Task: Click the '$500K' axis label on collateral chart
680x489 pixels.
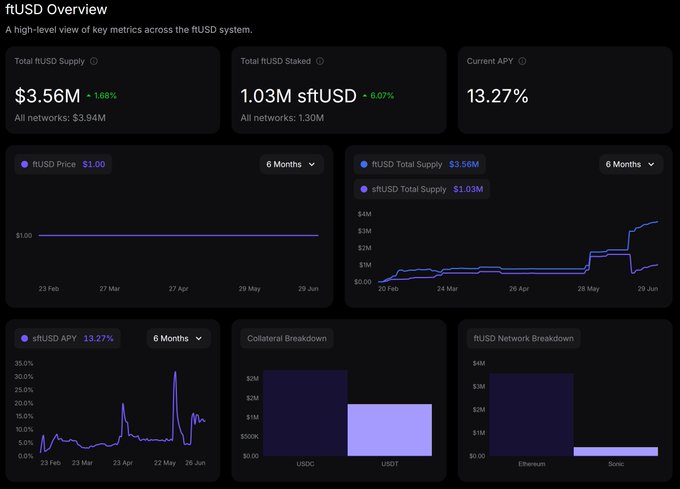Action: tap(250, 436)
